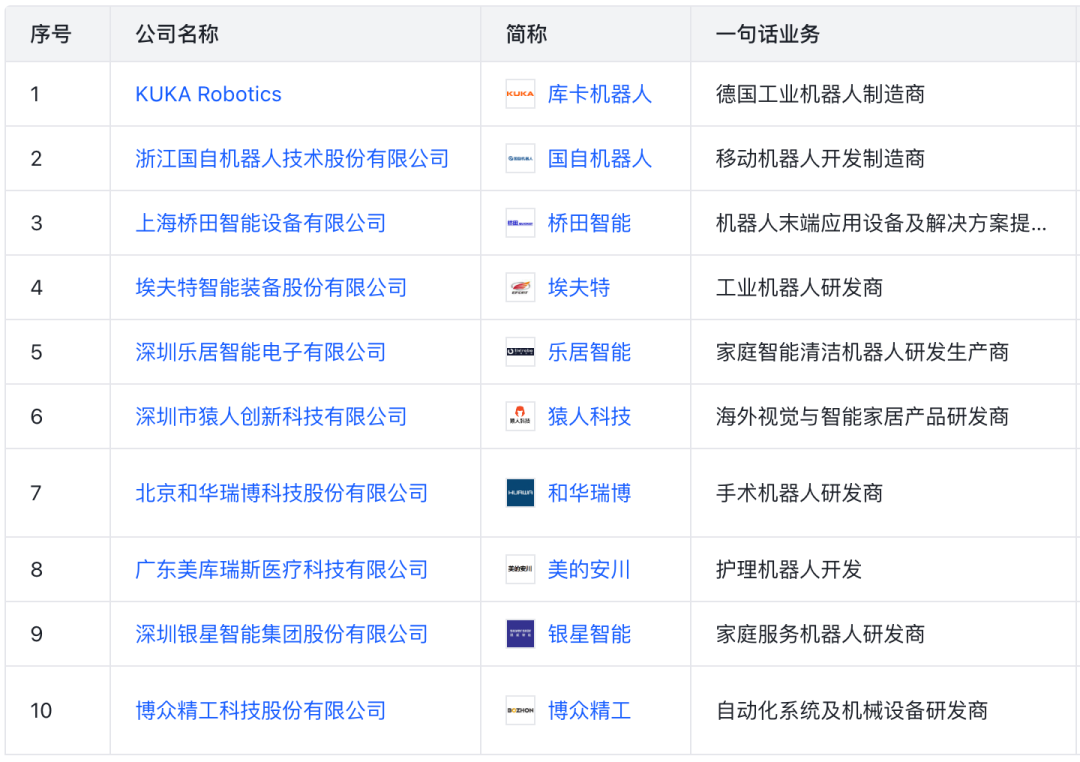Select the 自动化系统及机械设备研发商 cell

pyautogui.click(x=885, y=711)
